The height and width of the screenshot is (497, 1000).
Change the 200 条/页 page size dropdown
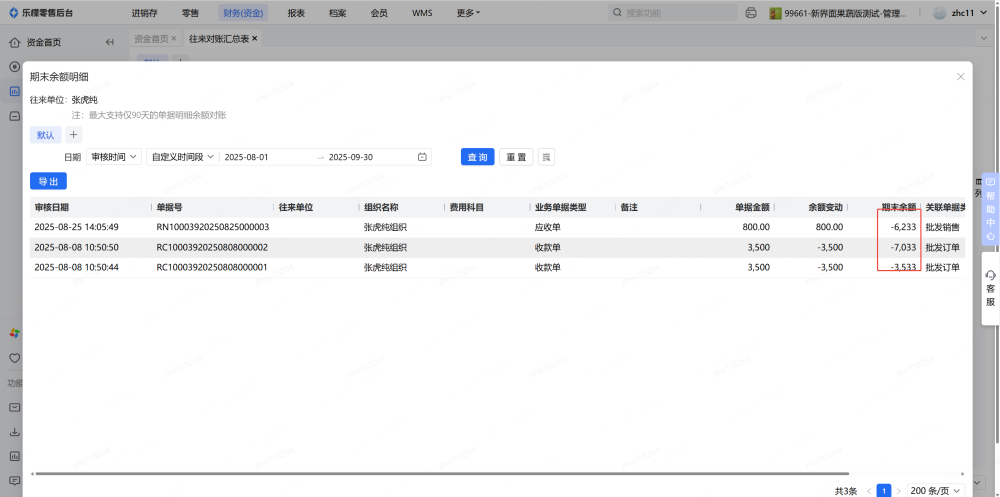pyautogui.click(x=936, y=491)
